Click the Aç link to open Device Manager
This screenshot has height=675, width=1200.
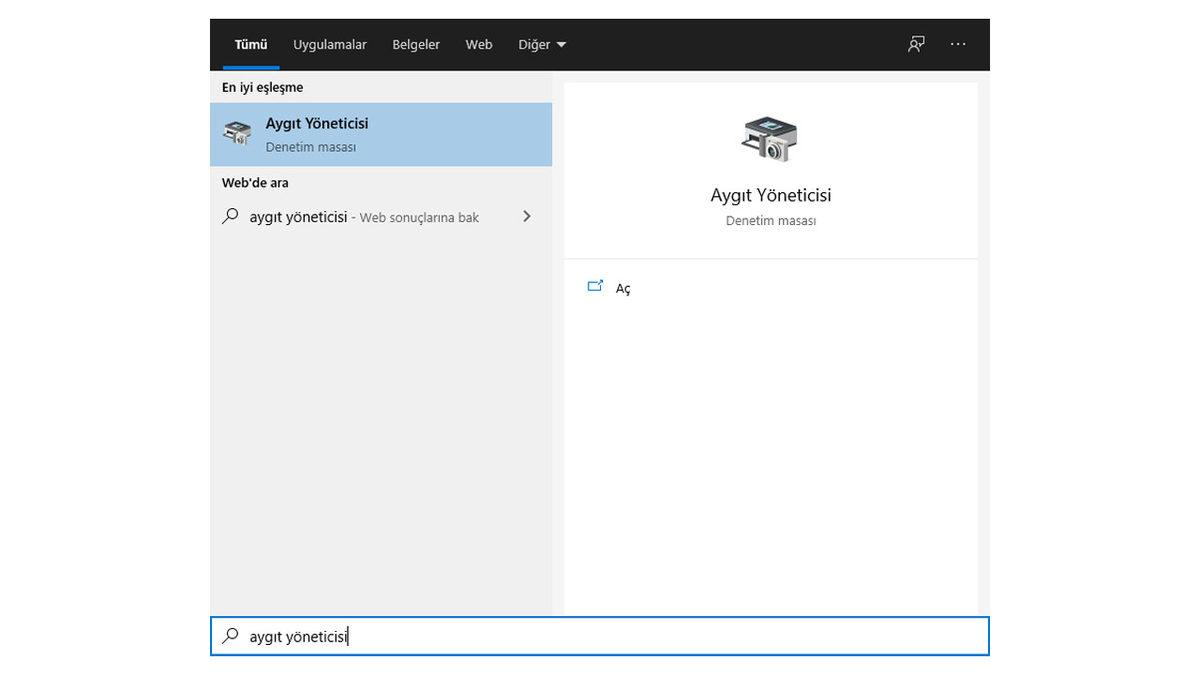point(623,288)
